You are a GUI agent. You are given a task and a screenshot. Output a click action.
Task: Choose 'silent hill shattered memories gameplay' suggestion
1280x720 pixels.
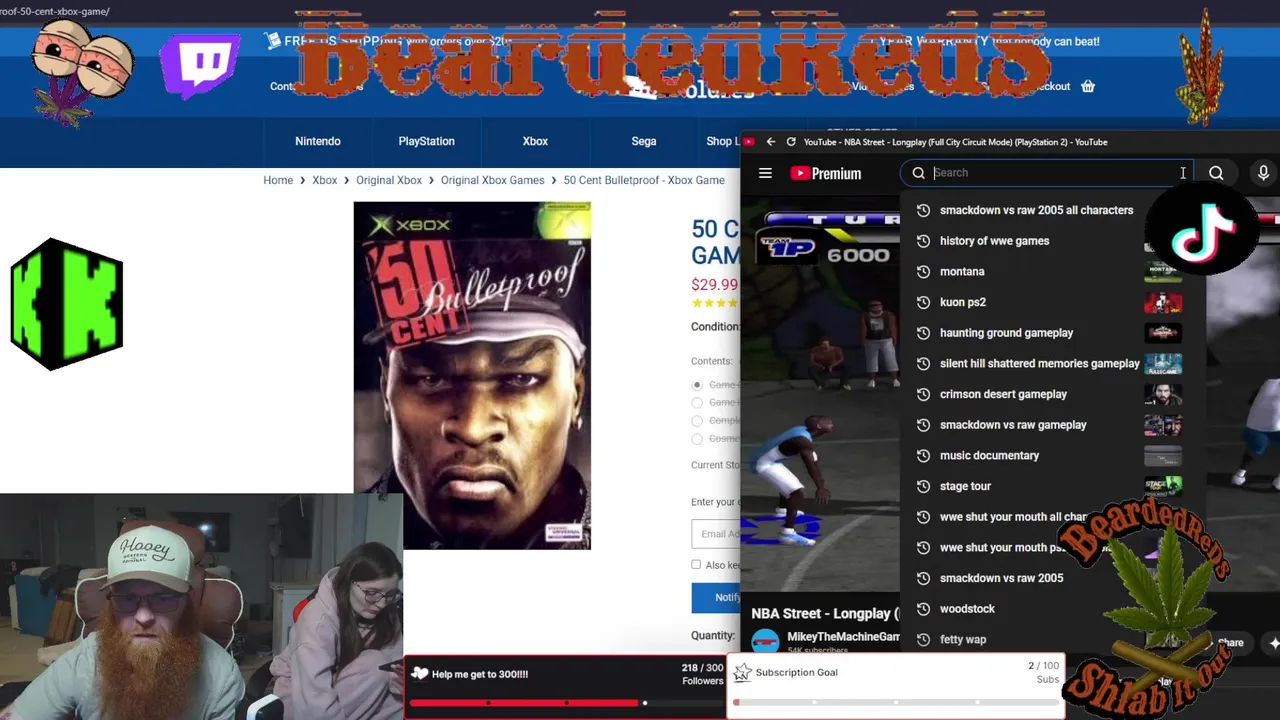(x=1040, y=364)
